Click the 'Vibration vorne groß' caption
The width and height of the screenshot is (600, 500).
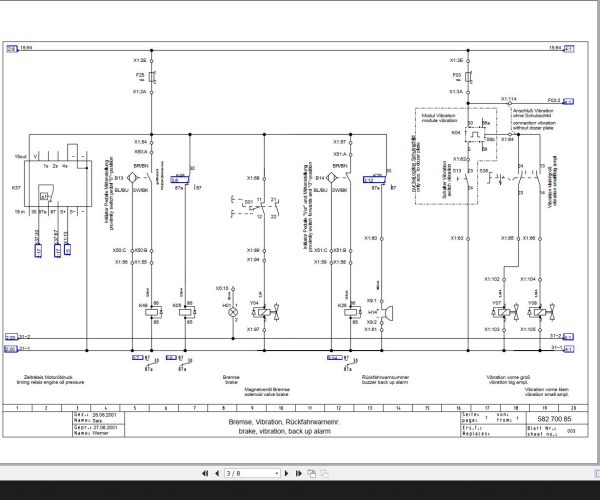click(508, 377)
